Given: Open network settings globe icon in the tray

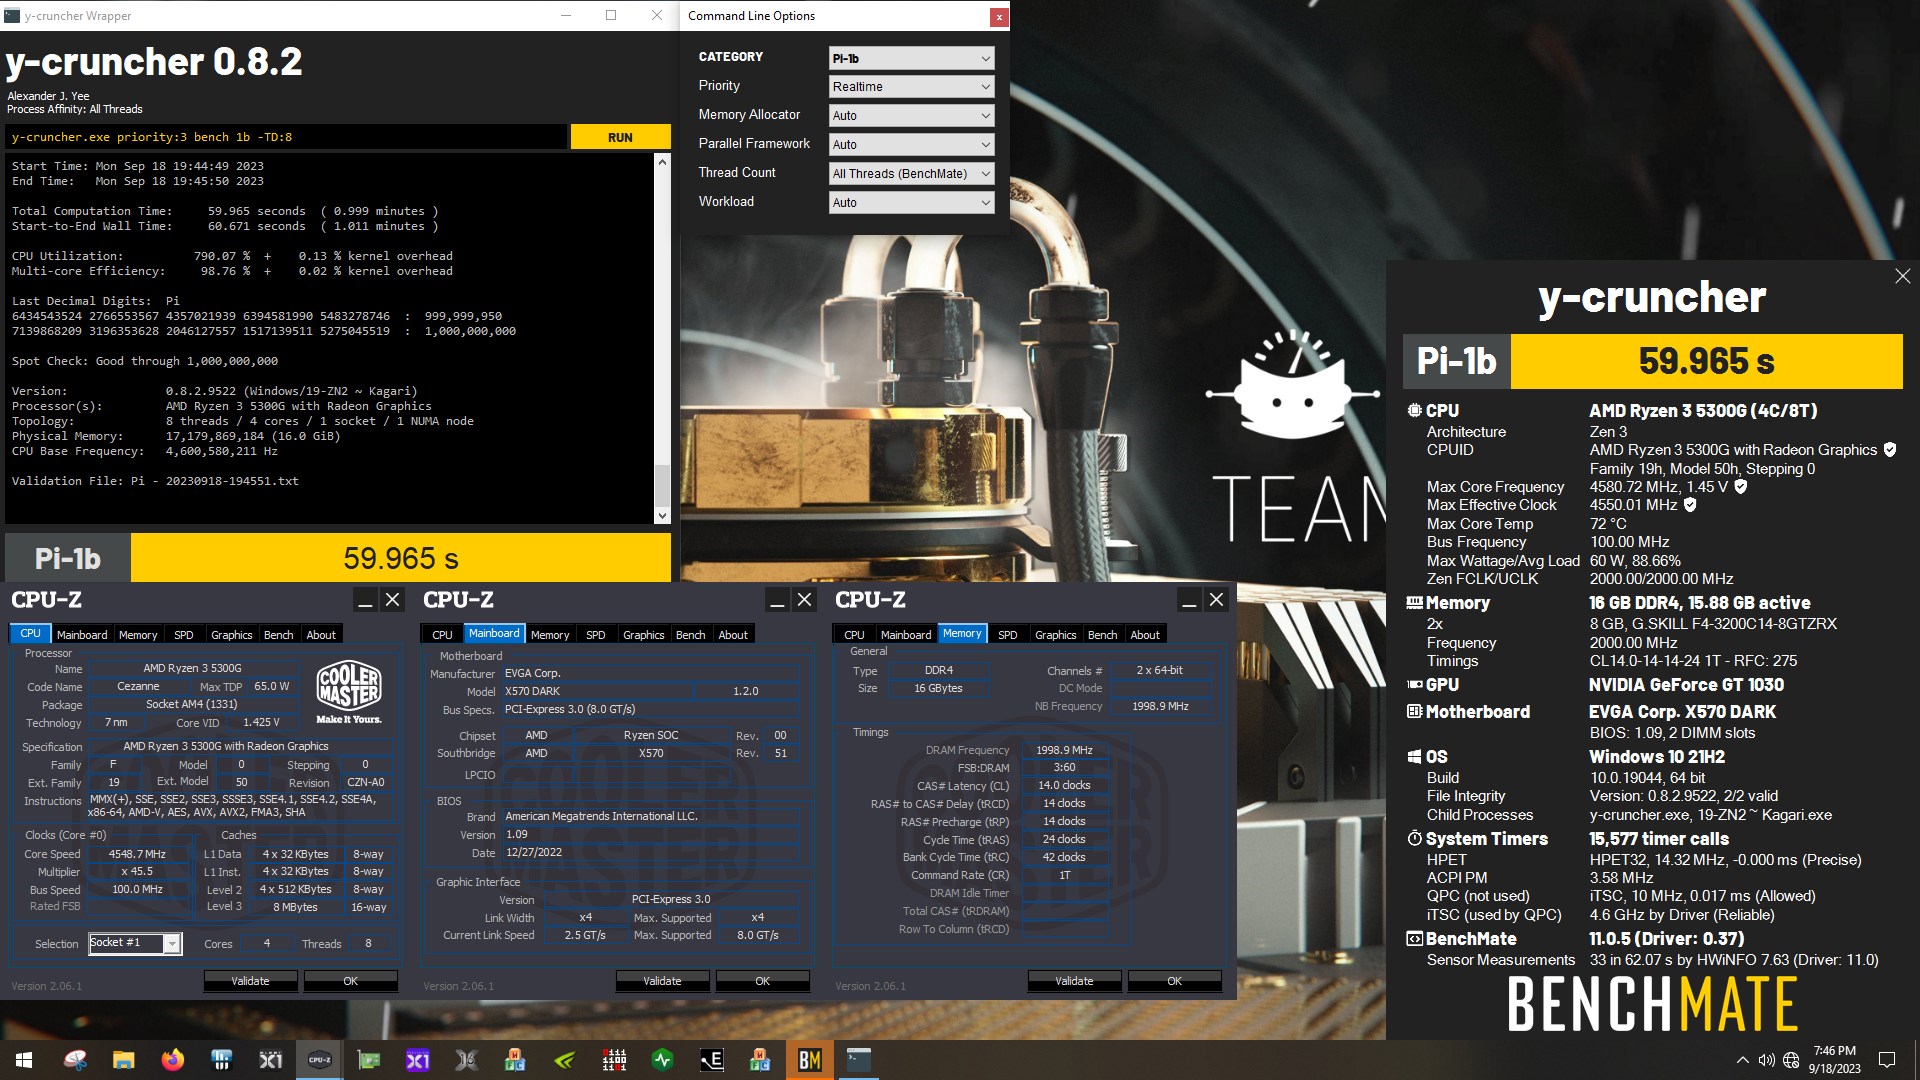Looking at the screenshot, I should [1791, 1060].
